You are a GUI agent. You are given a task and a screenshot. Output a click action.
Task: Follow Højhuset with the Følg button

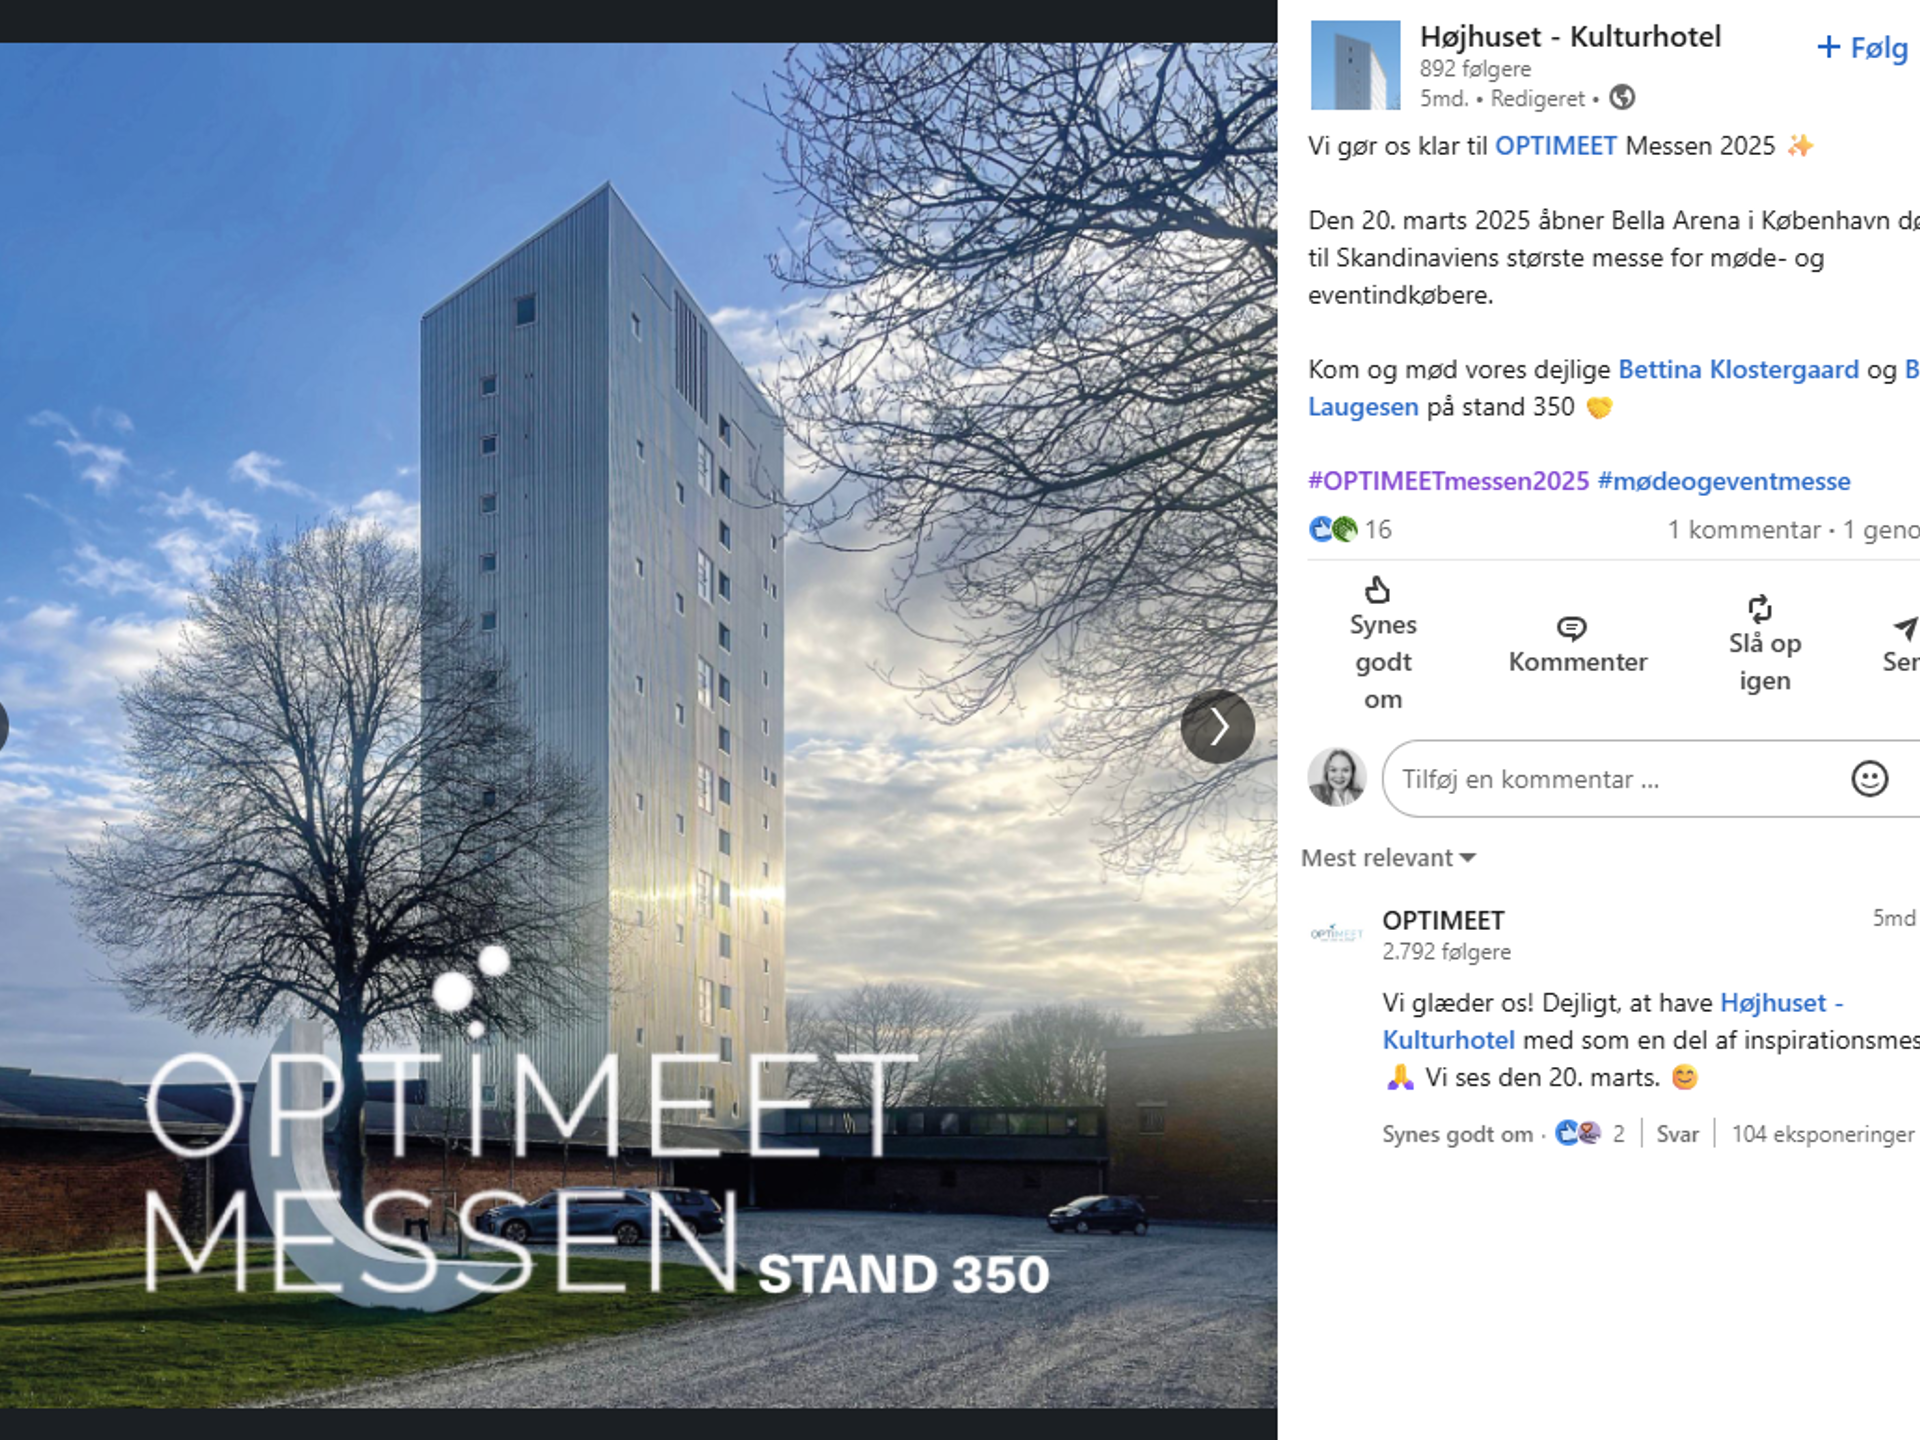(x=1862, y=47)
